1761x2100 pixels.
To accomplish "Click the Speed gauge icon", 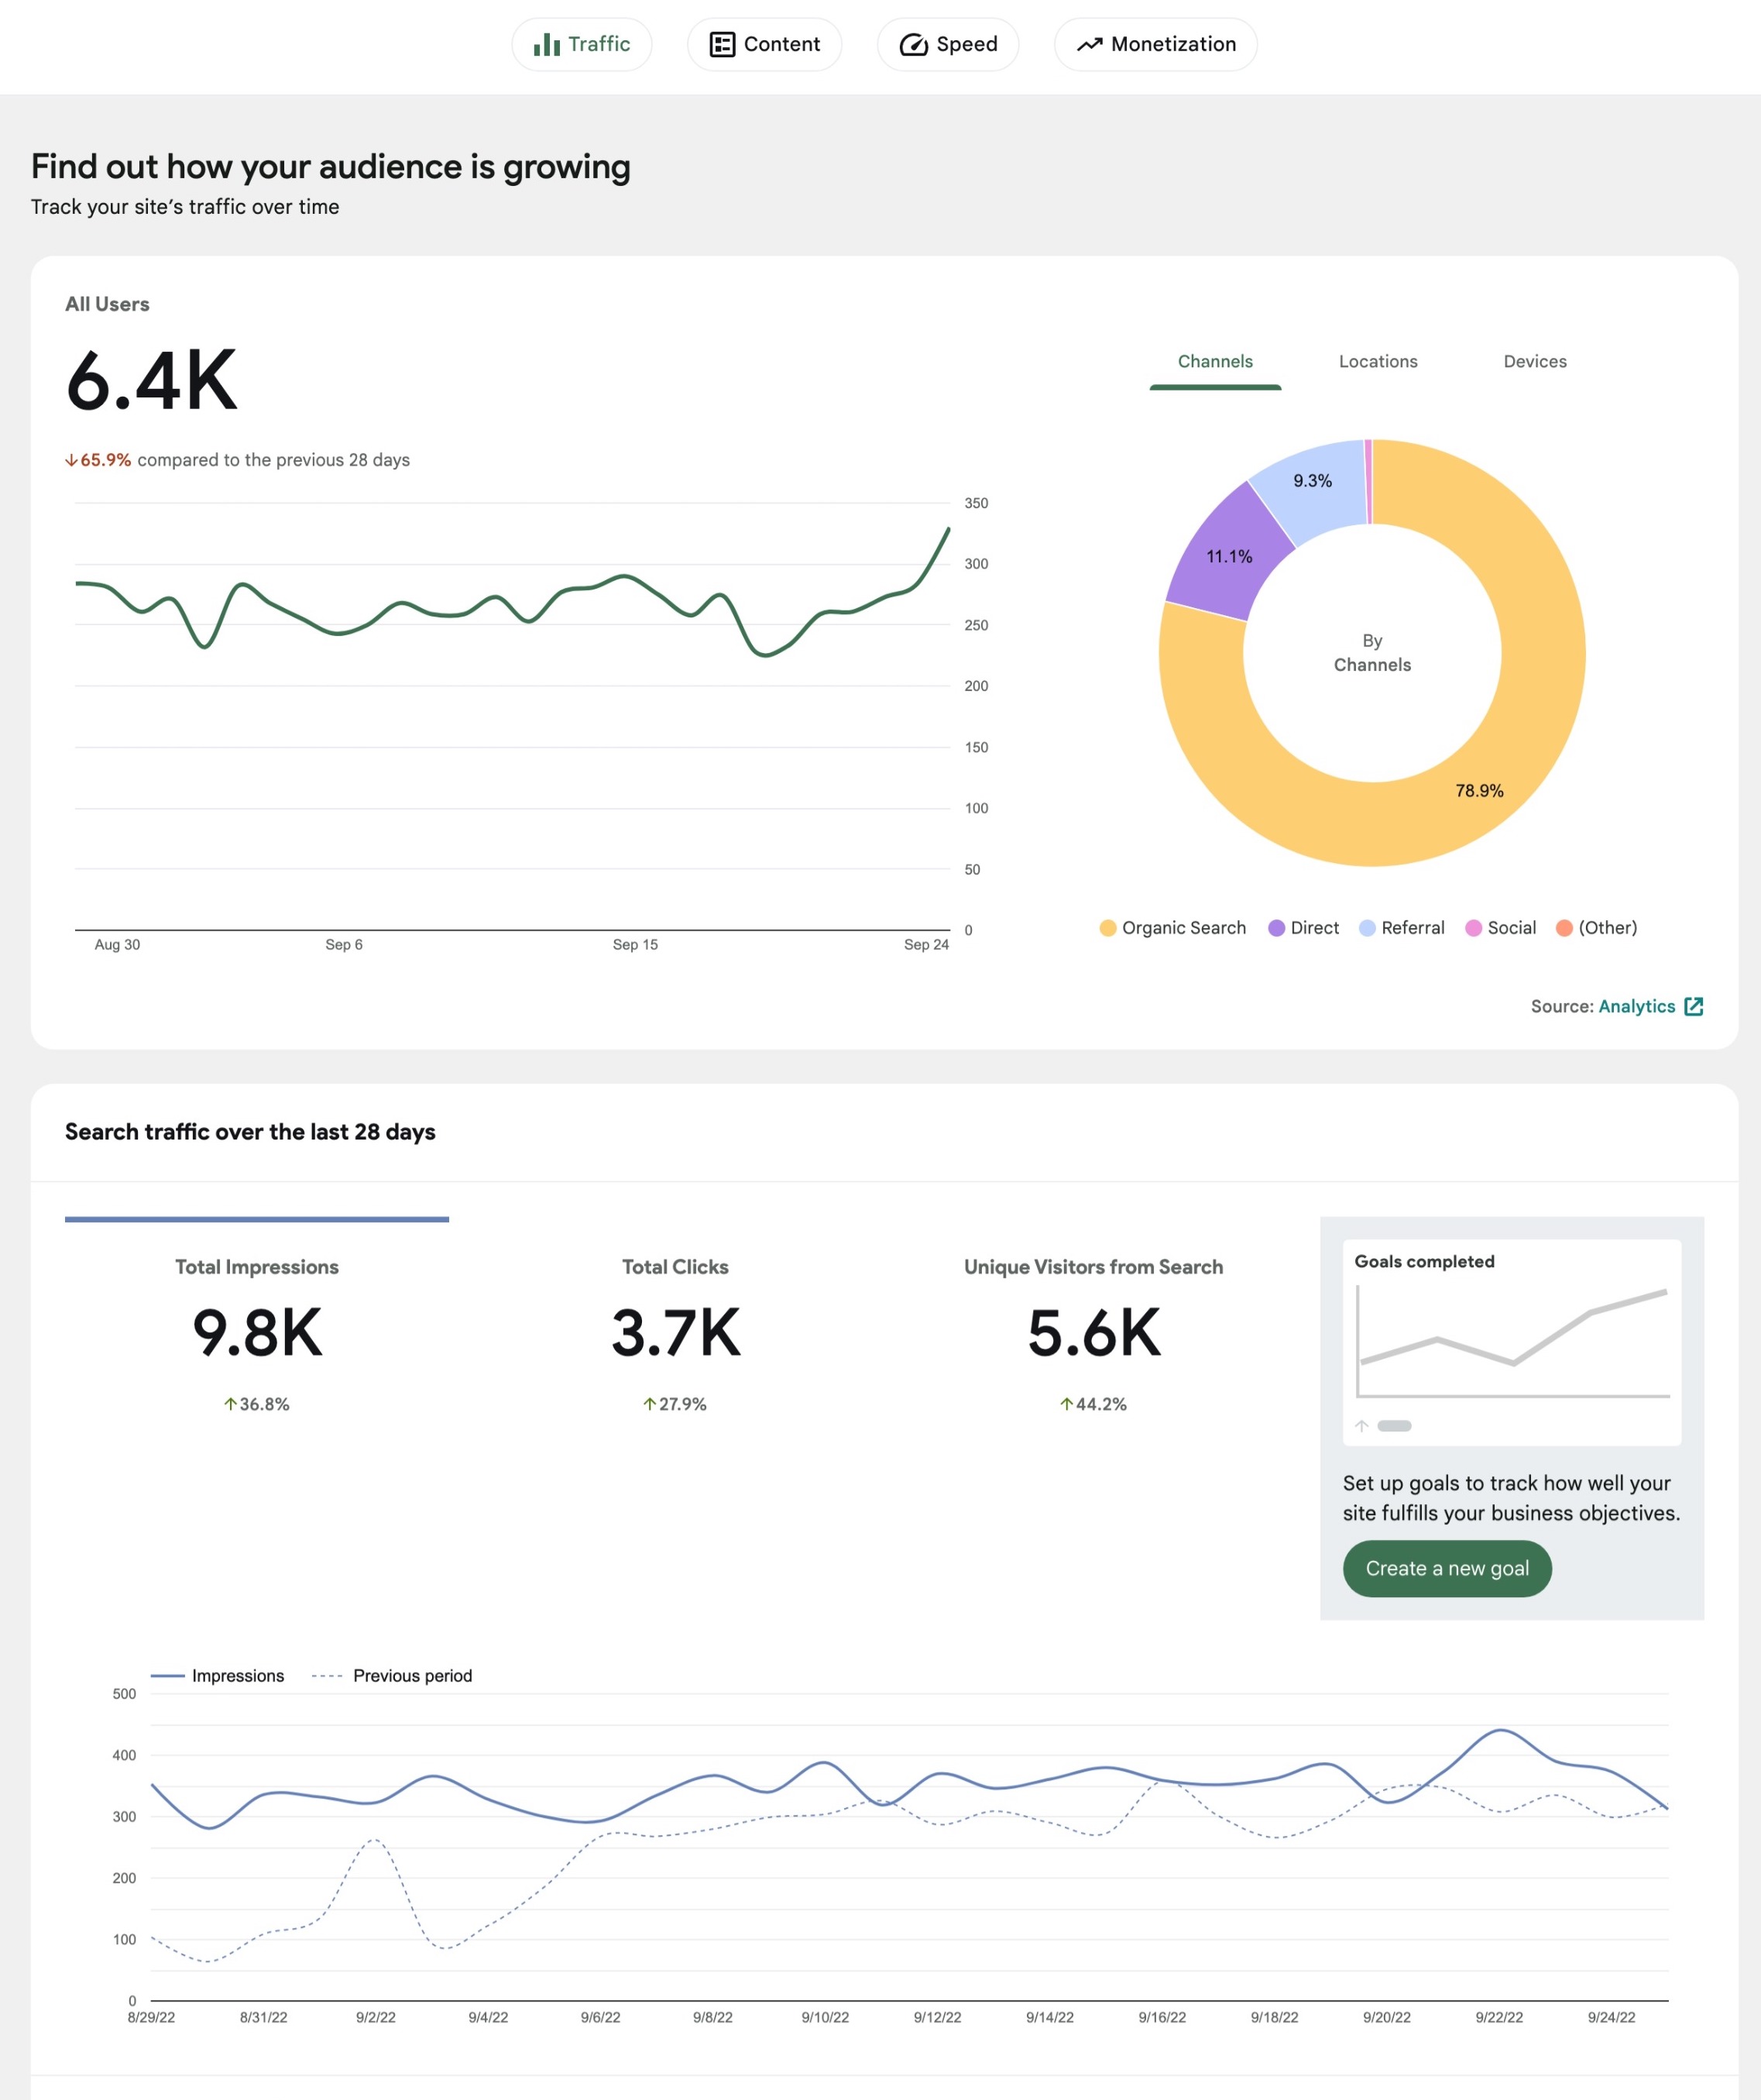I will pos(913,44).
